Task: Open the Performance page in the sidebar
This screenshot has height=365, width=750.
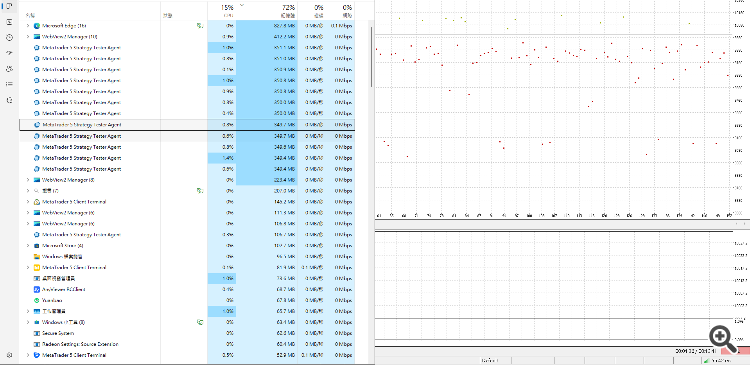Action: [9, 22]
